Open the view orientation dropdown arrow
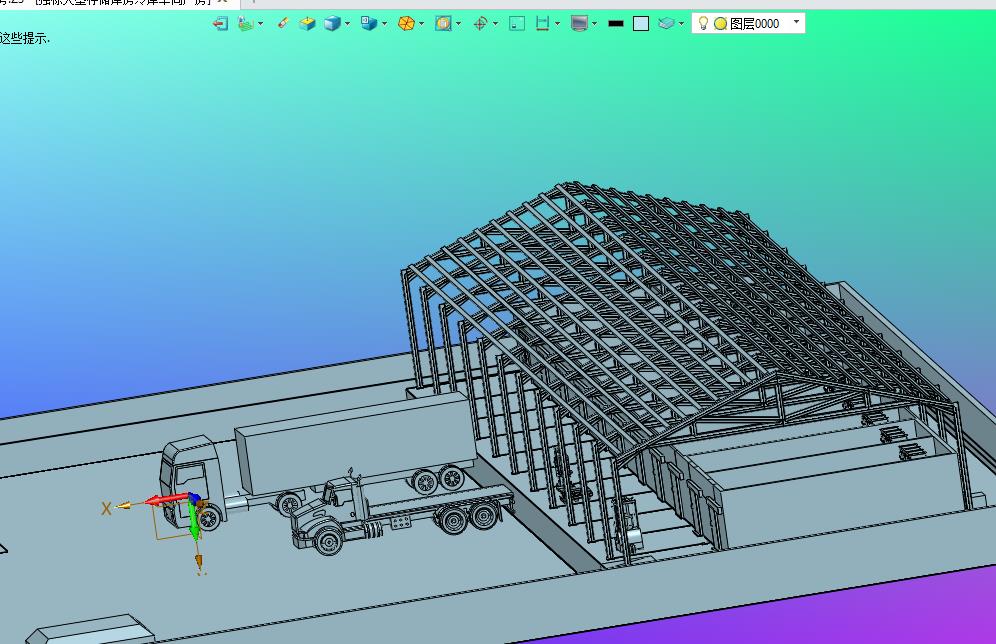Viewport: 996px width, 644px height. (384, 24)
